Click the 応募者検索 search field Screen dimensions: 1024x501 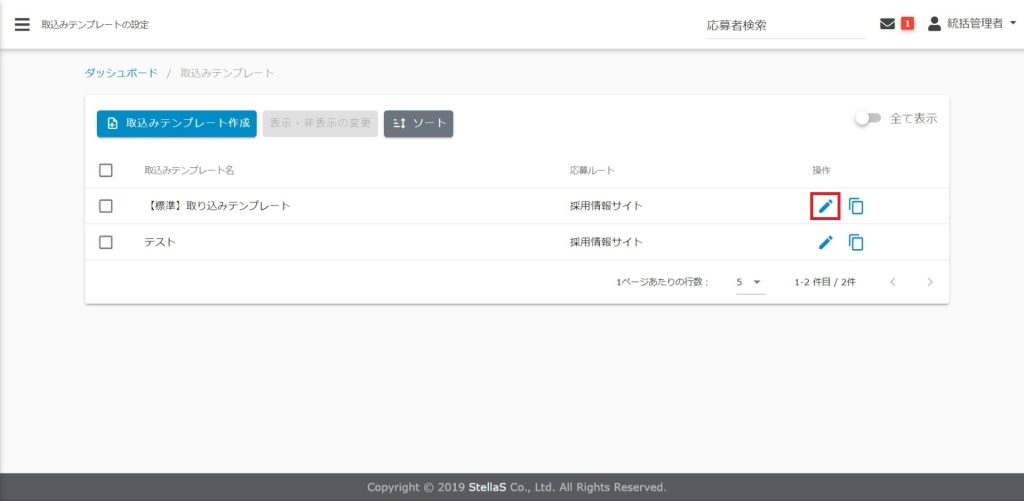coord(784,25)
